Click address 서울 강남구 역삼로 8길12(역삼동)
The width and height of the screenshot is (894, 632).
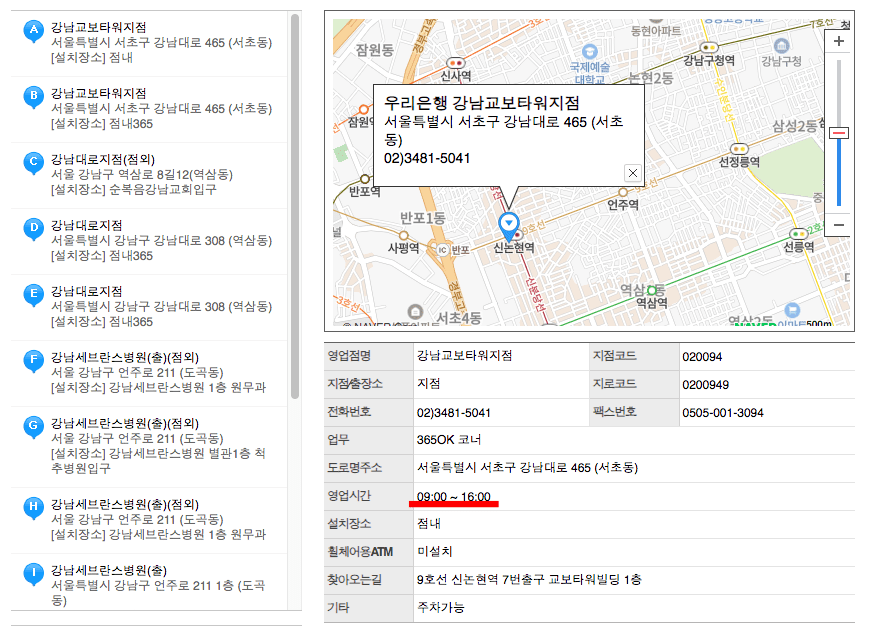142,175
